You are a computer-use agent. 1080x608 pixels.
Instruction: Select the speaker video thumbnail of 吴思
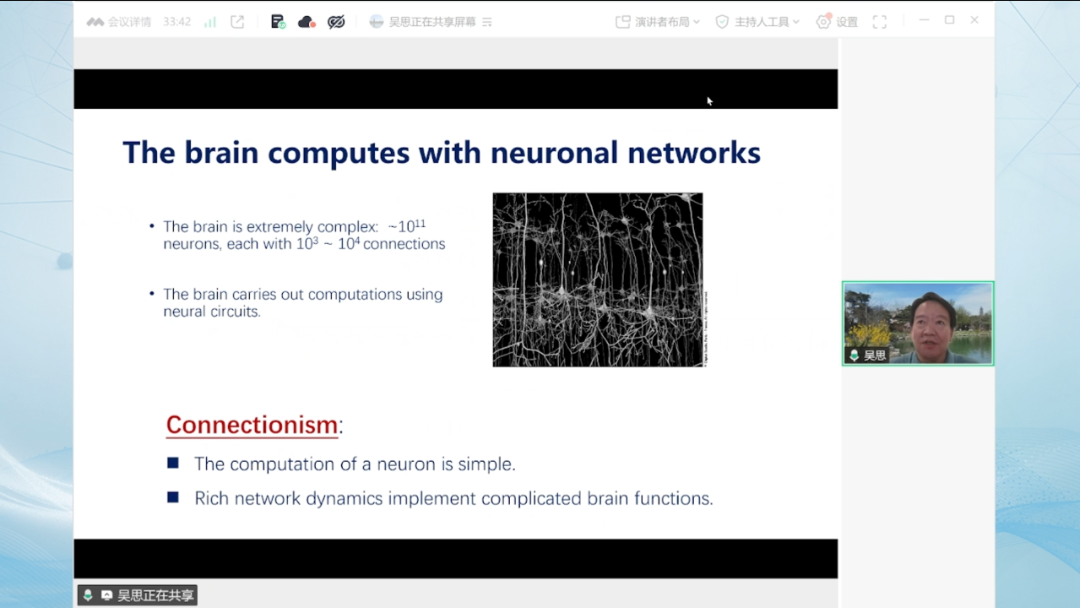pyautogui.click(x=918, y=323)
